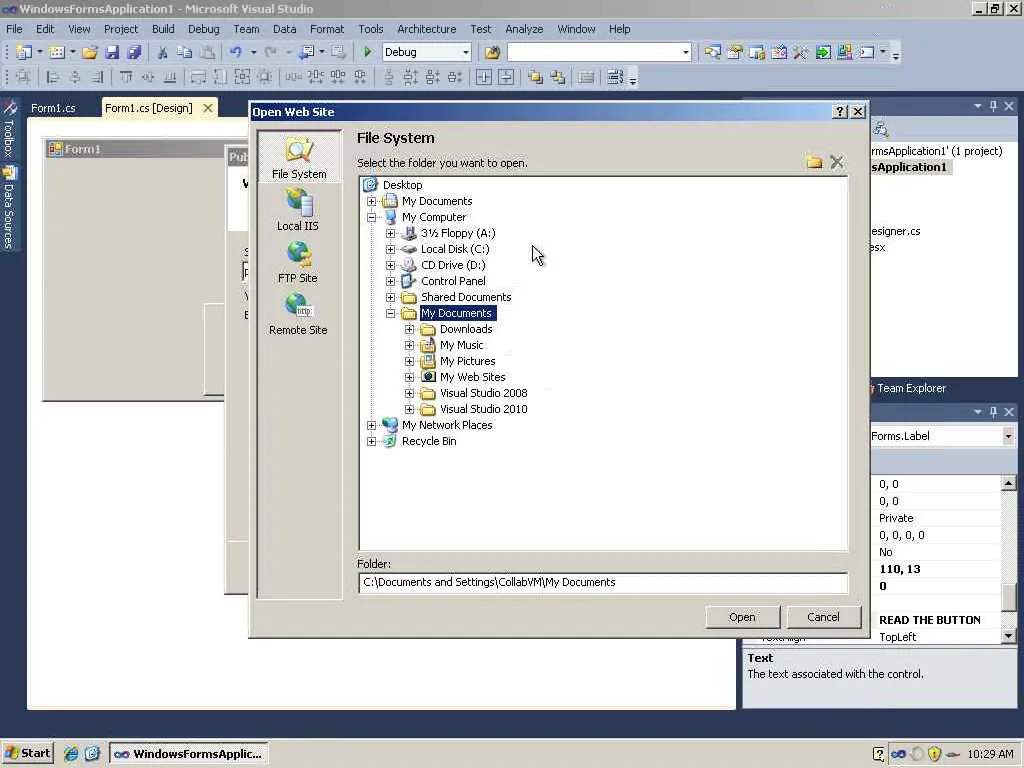Click Internet Explorer quick launch icon
The height and width of the screenshot is (768, 1024).
click(71, 754)
